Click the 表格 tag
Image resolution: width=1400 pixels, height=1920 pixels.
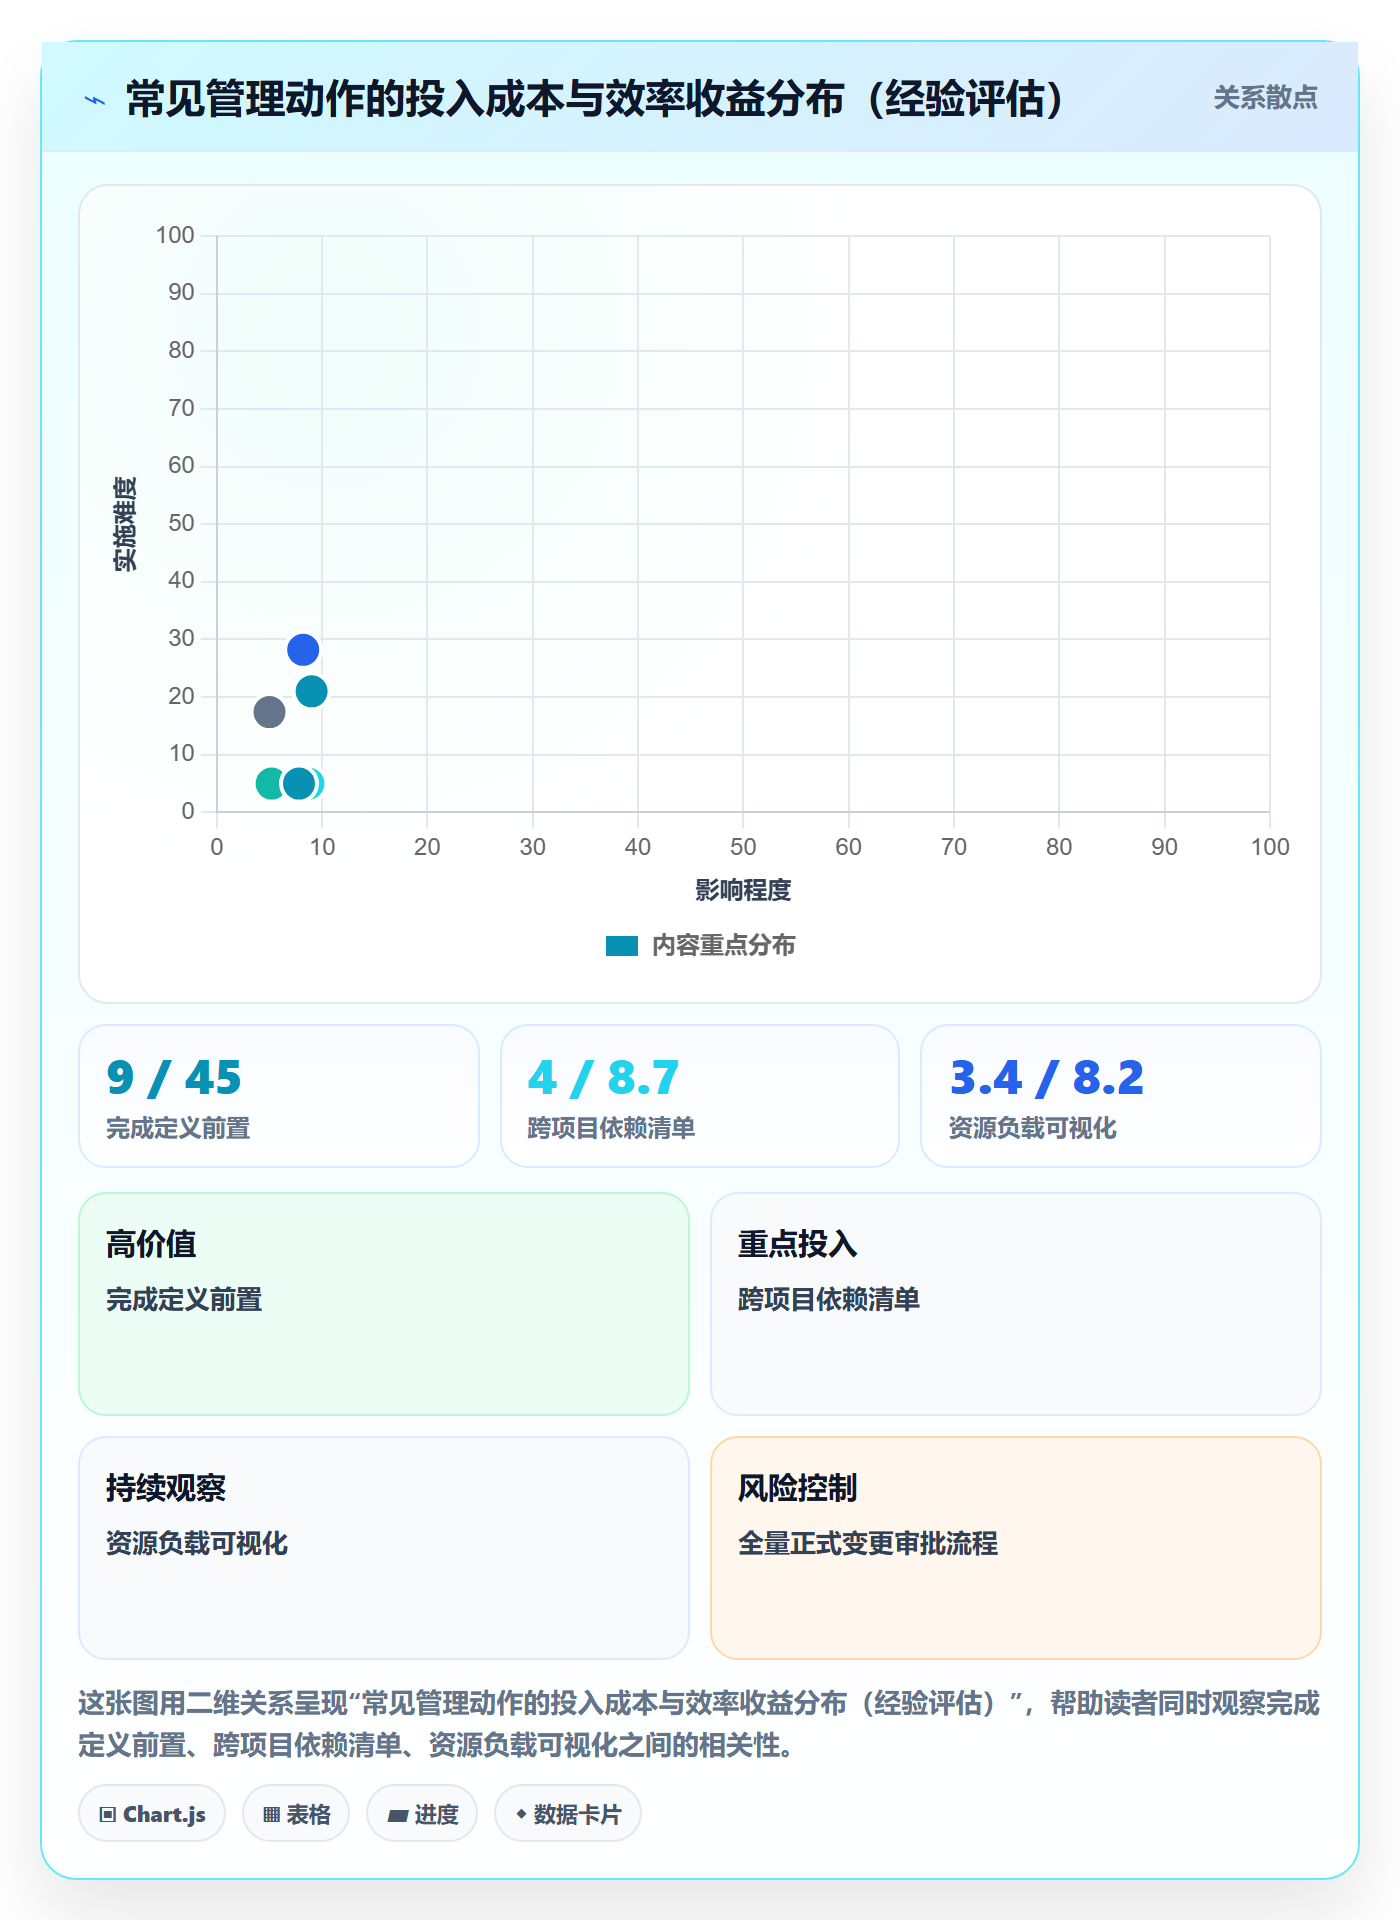296,1814
